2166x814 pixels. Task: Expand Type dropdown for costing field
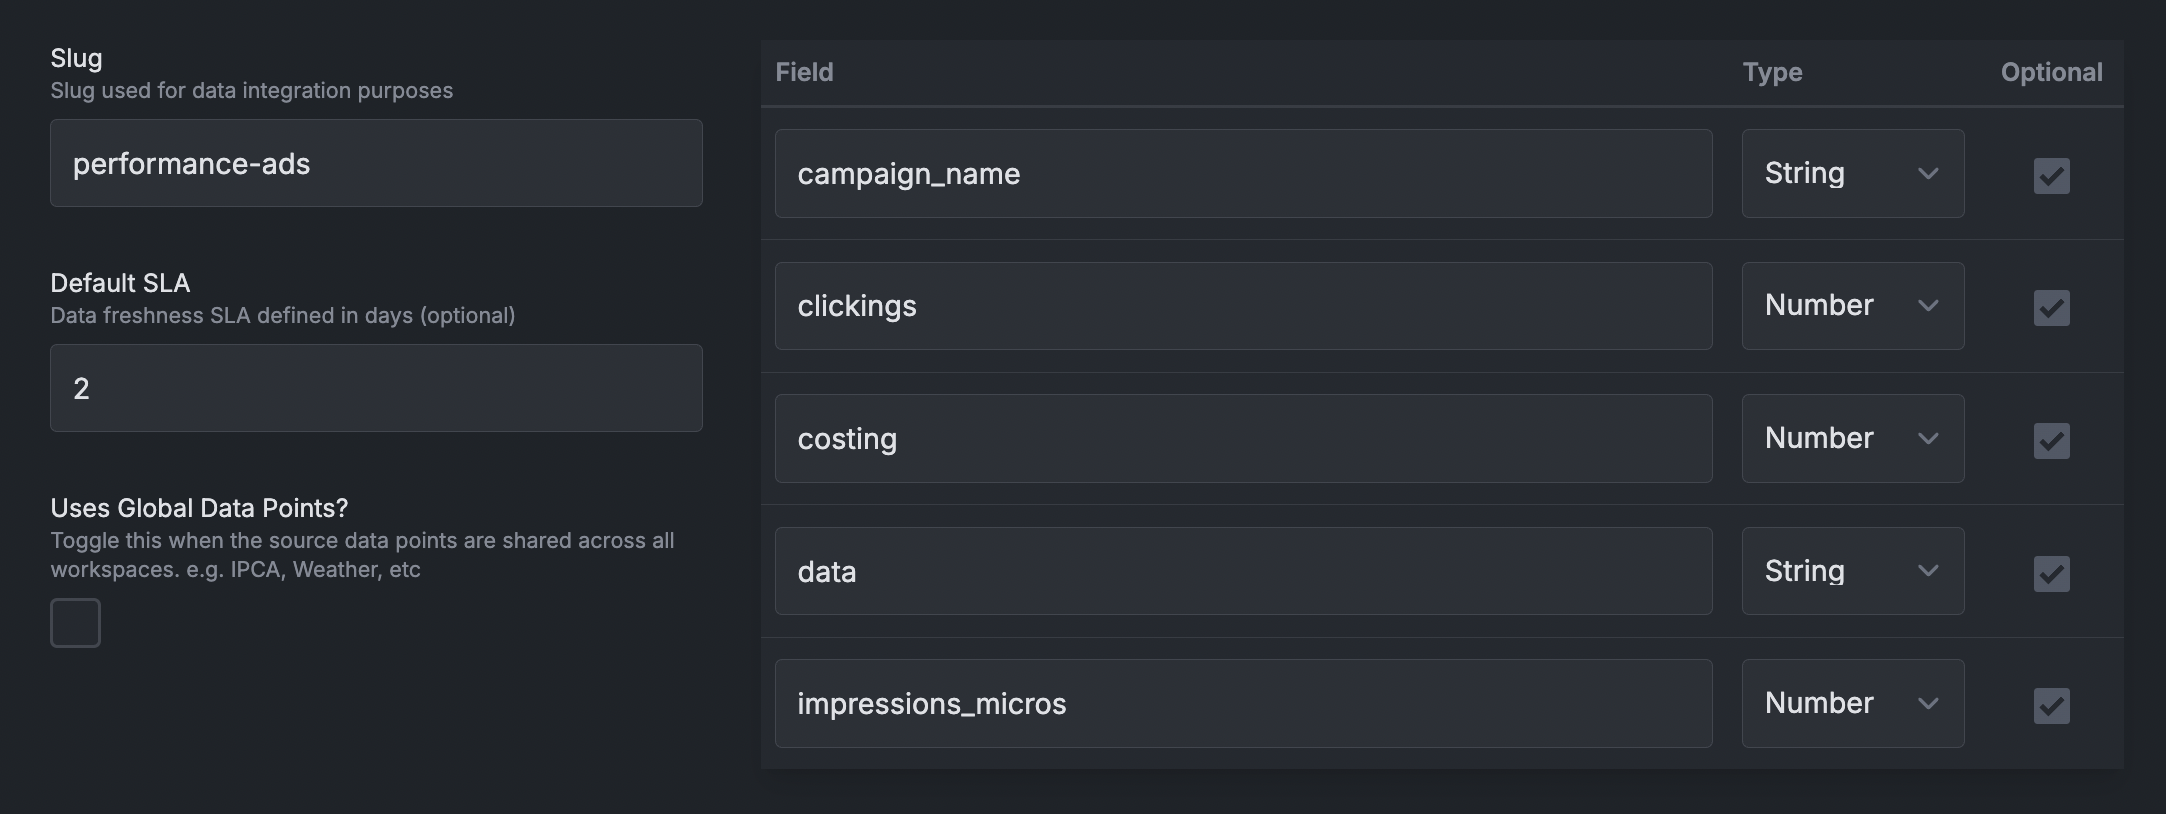click(1852, 438)
